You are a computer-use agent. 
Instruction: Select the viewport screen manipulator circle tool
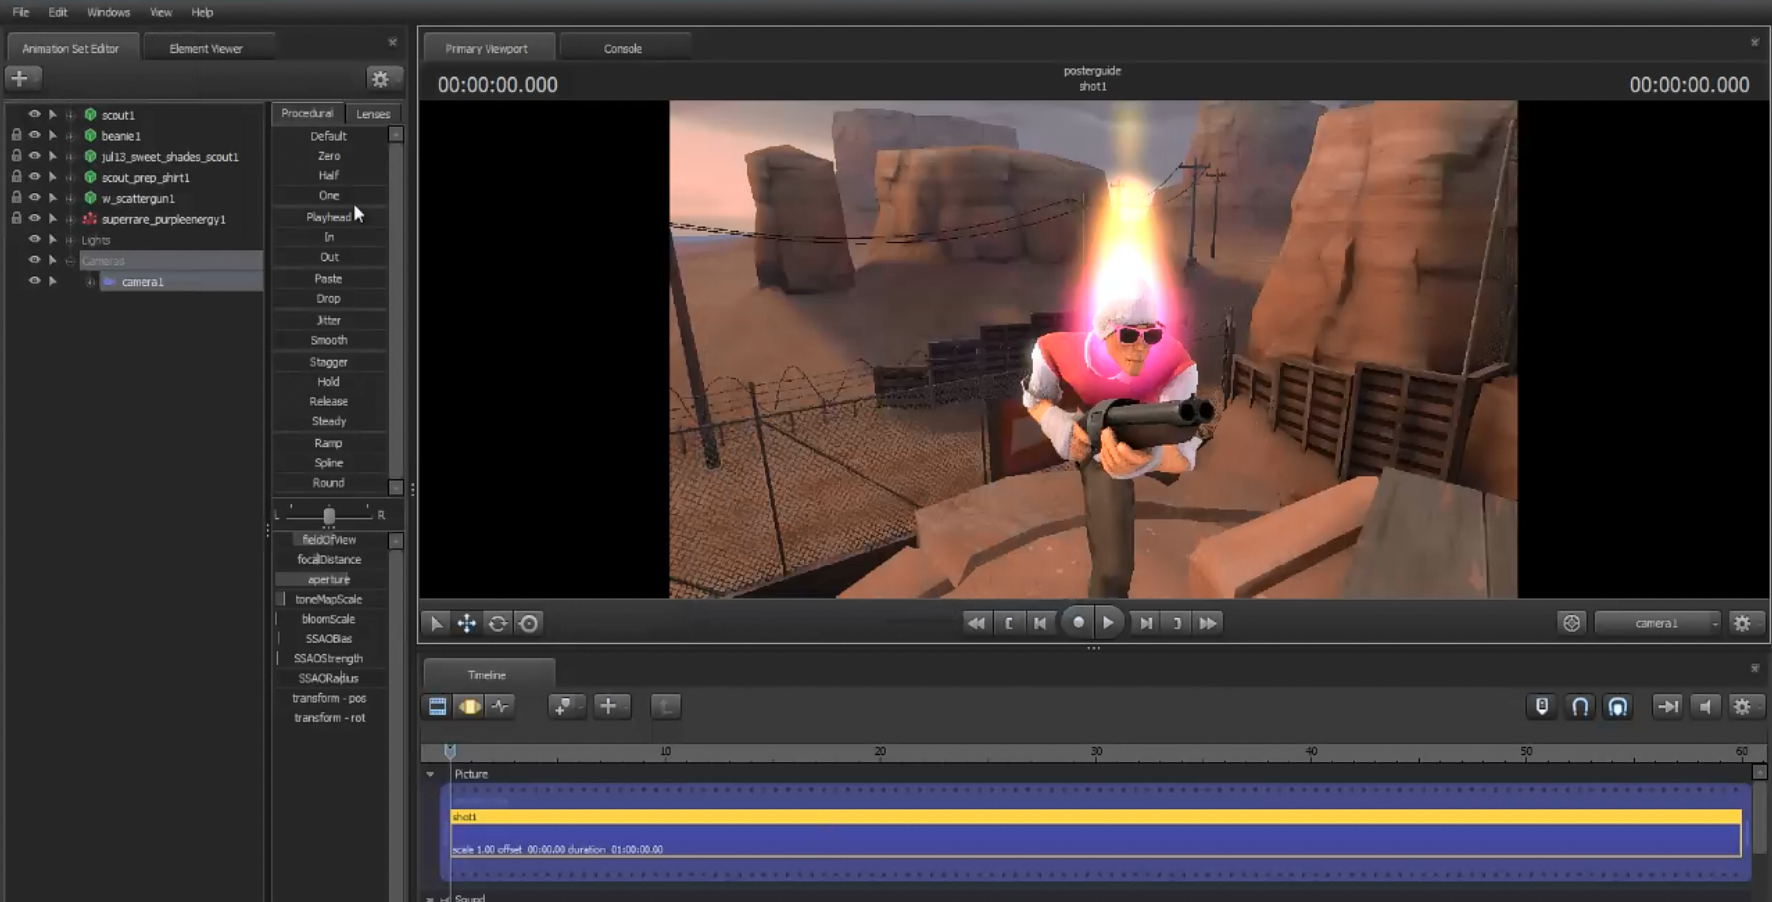click(529, 623)
